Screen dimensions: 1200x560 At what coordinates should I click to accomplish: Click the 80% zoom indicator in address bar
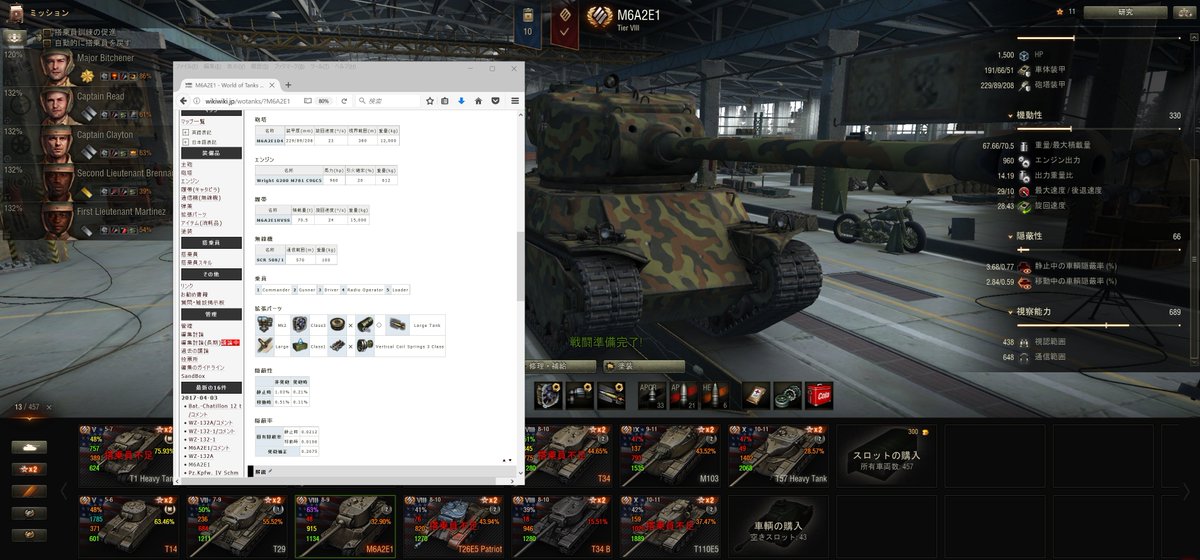[x=324, y=101]
